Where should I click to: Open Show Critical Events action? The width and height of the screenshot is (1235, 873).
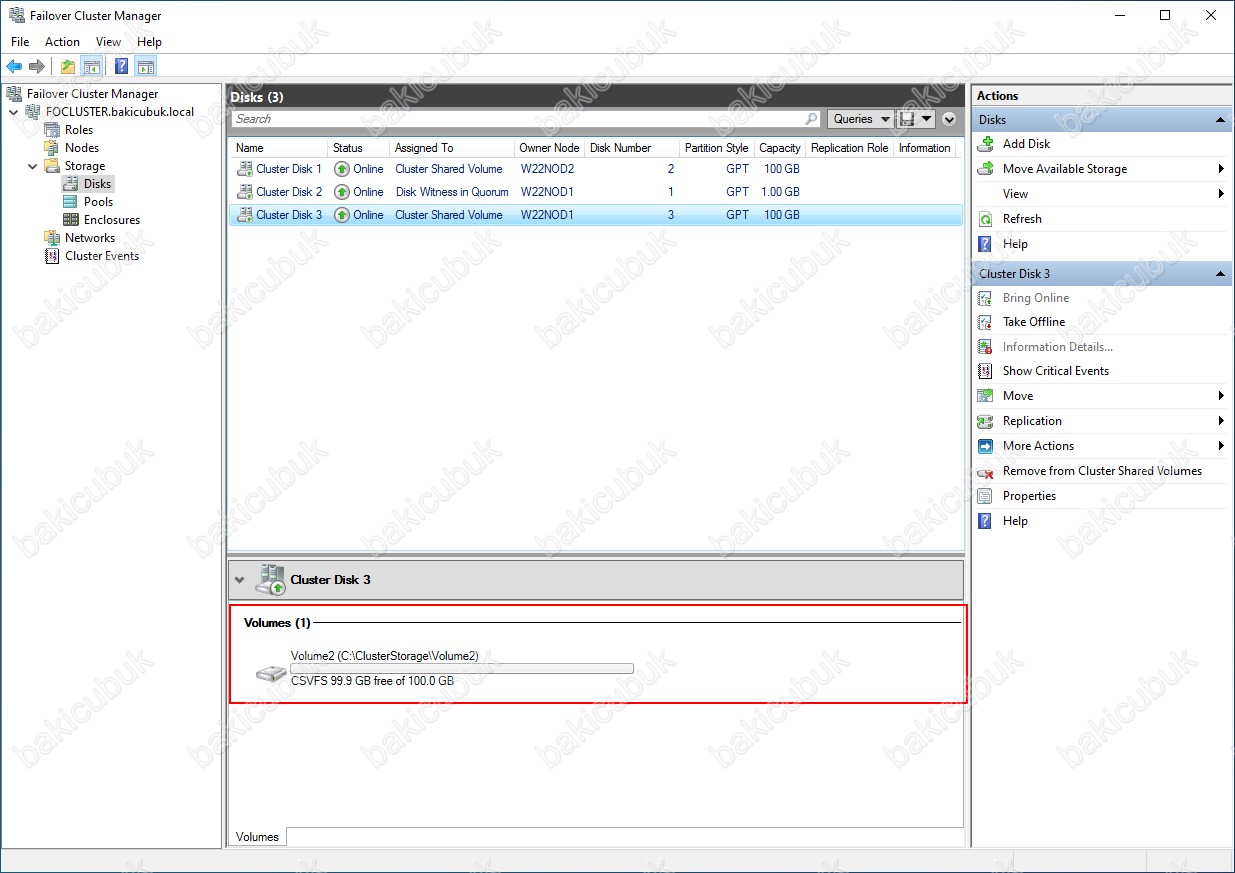coord(1056,371)
